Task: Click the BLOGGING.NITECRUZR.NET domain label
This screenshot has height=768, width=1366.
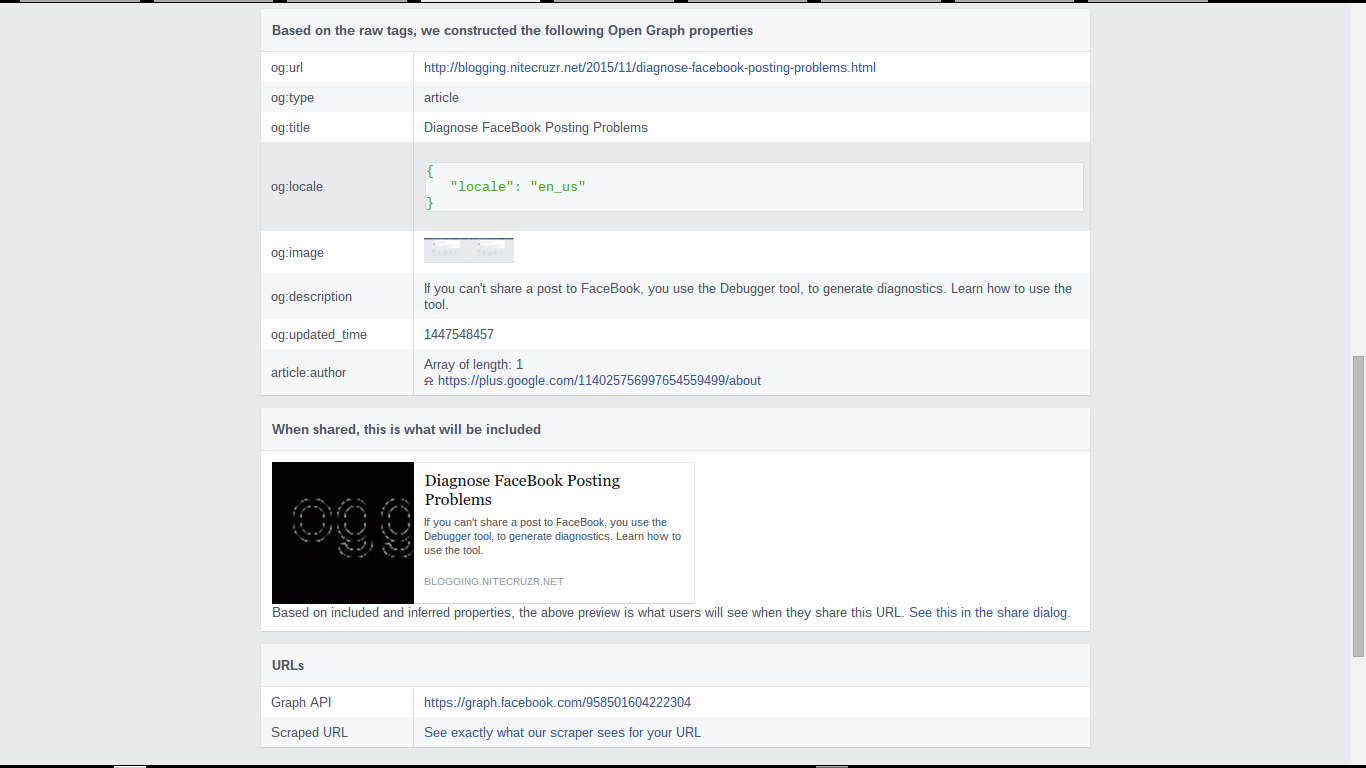Action: pos(493,581)
